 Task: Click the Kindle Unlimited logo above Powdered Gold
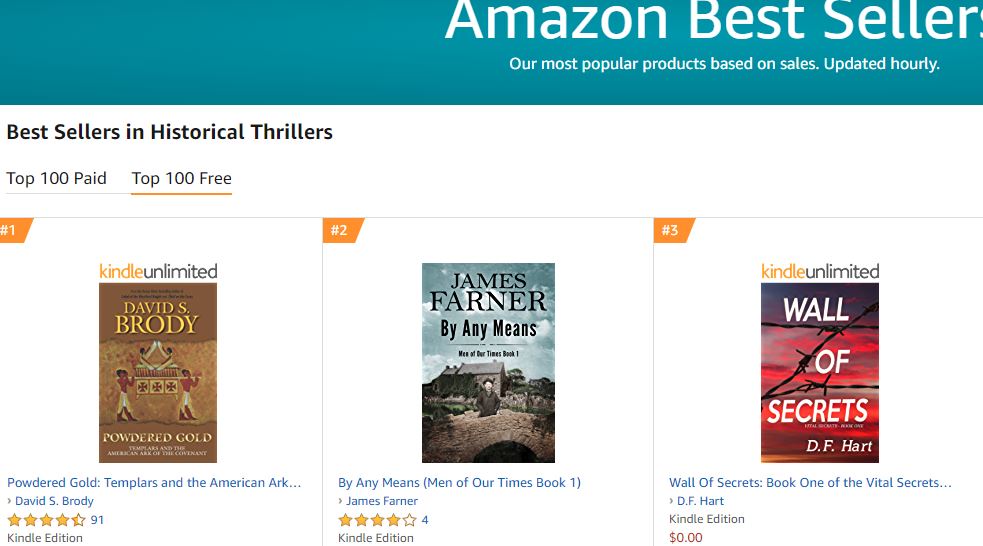158,271
